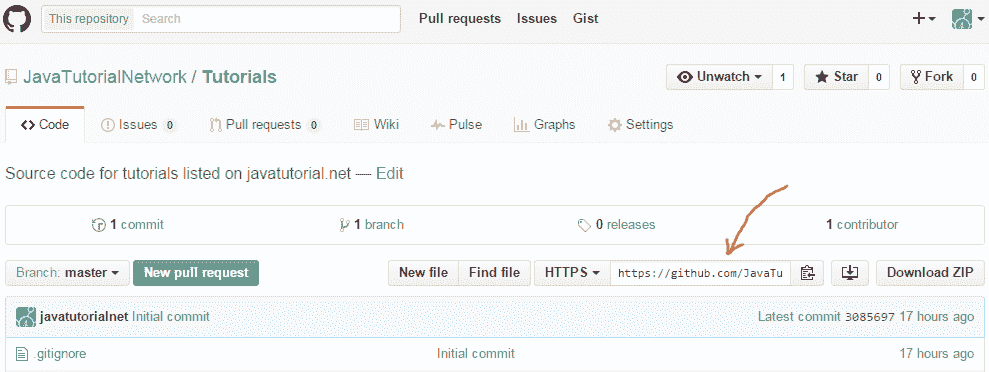This screenshot has width=989, height=372.
Task: Open GitHub home via Octocat logo
Action: (17, 18)
